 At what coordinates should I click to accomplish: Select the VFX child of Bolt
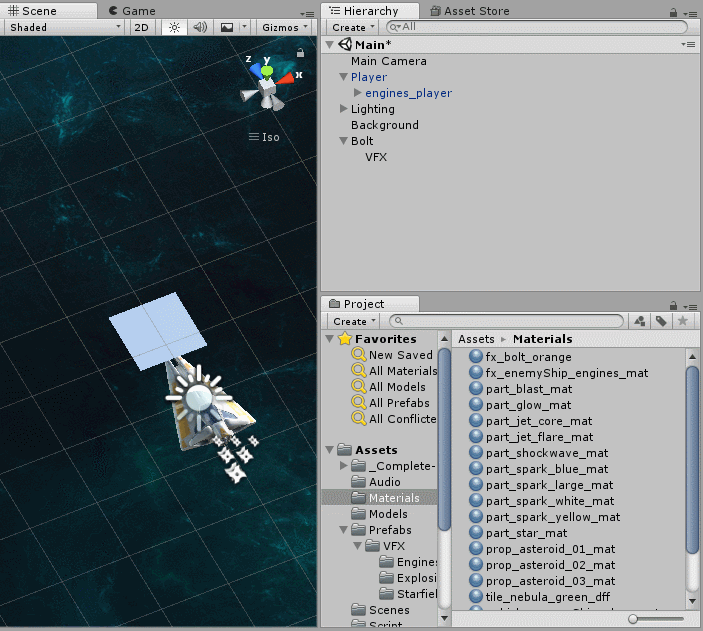click(376, 157)
